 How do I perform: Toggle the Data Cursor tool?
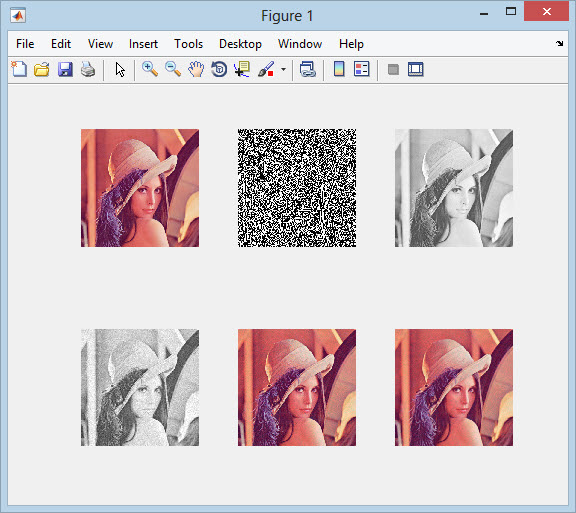coord(242,69)
